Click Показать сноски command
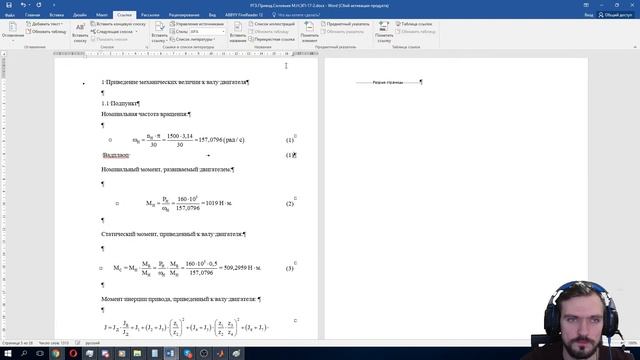The height and width of the screenshot is (360, 640). pyautogui.click(x=109, y=39)
